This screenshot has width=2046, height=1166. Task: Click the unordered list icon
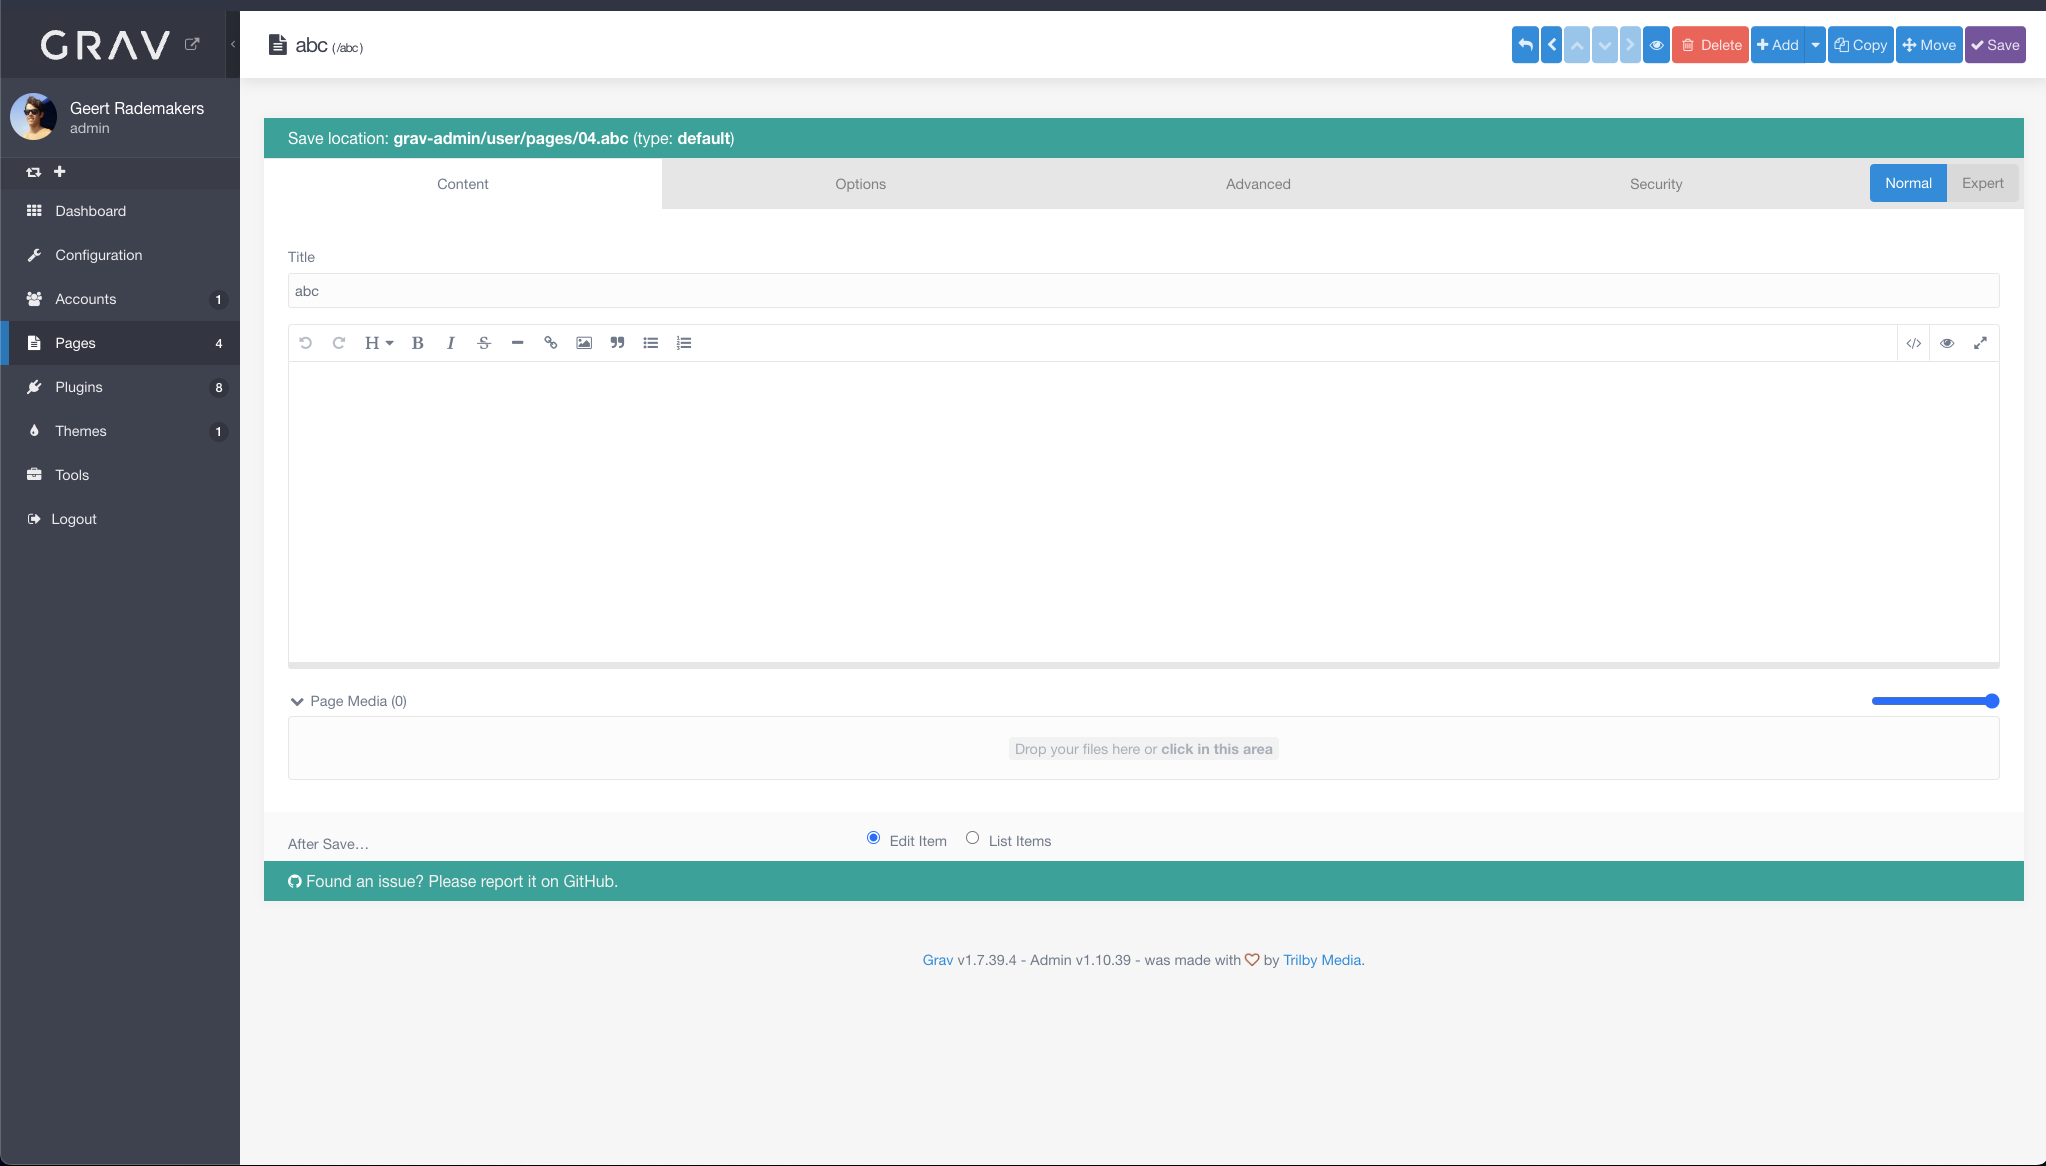point(651,343)
